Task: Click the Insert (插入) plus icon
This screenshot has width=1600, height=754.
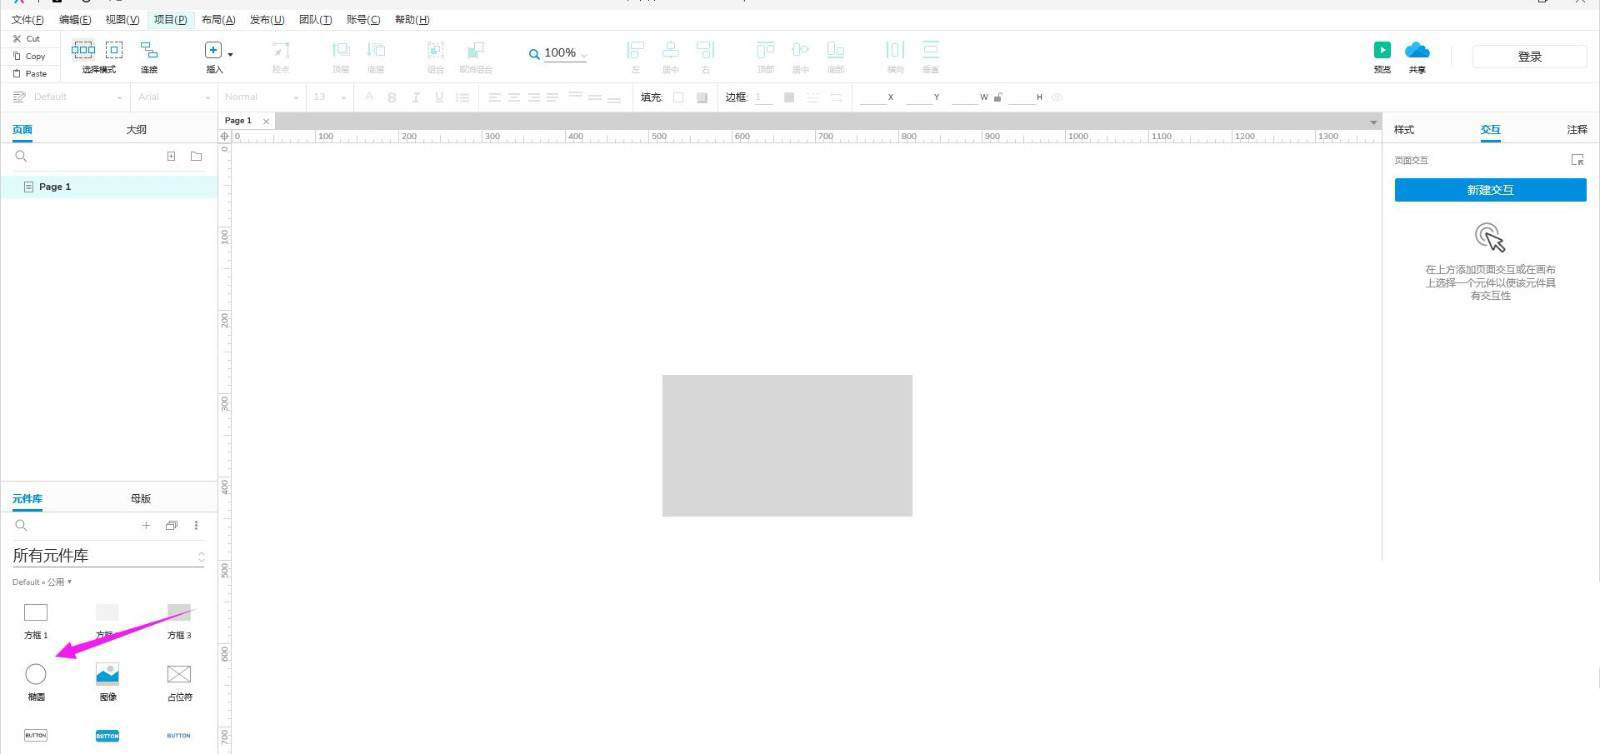Action: click(213, 50)
